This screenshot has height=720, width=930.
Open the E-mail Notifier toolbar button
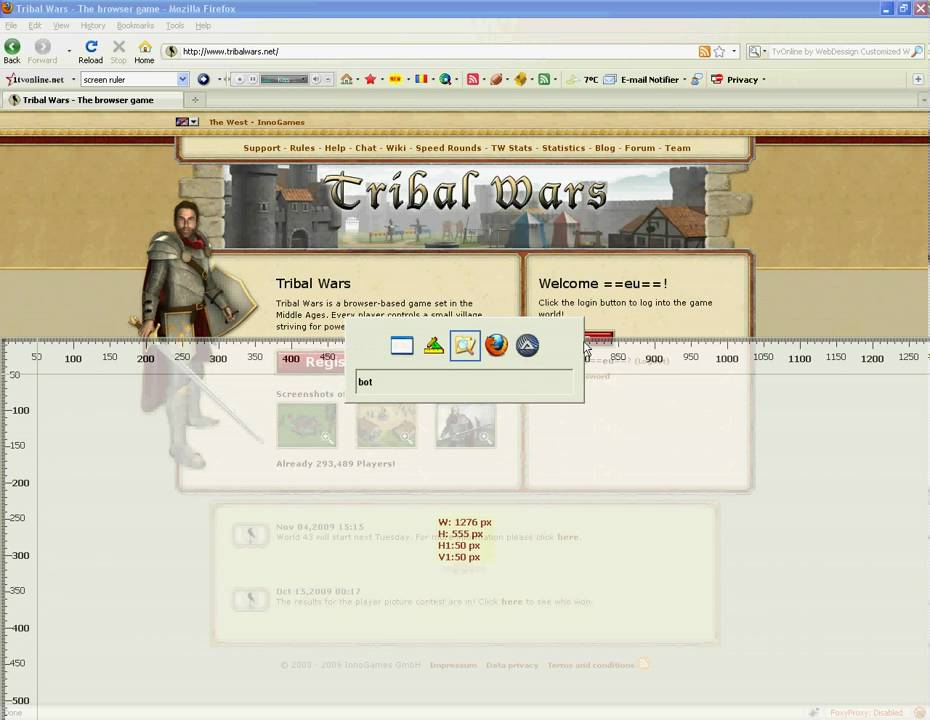point(641,79)
